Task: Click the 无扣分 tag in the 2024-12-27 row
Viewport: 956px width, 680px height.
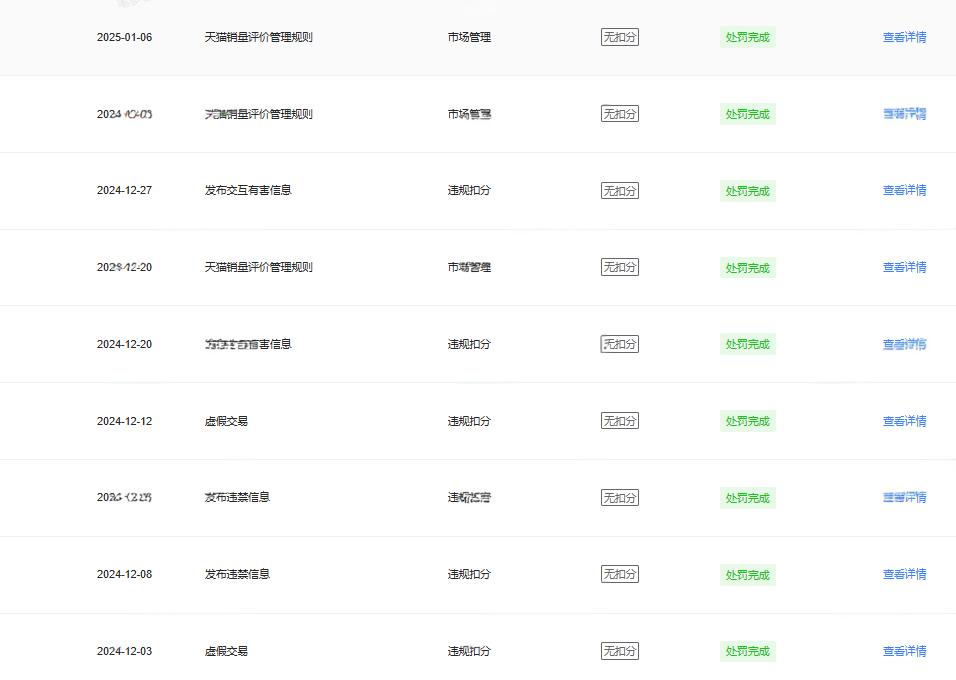Action: coord(619,190)
